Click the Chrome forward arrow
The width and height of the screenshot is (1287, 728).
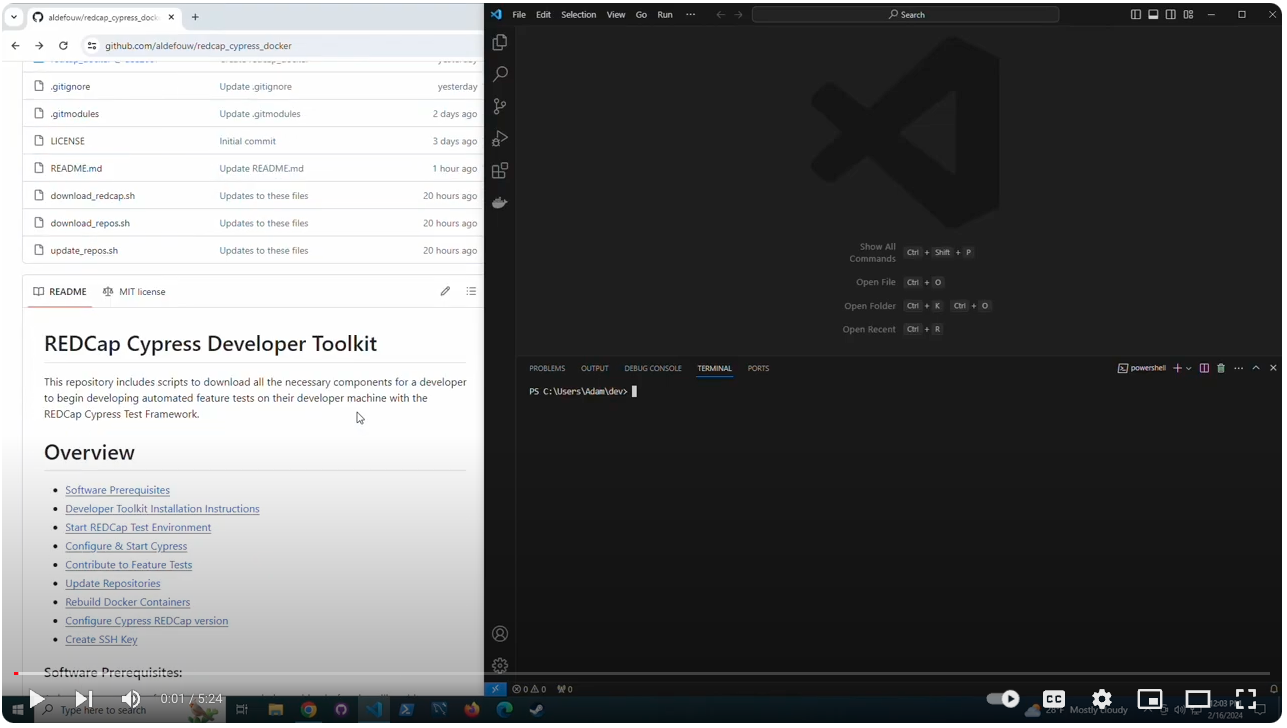(x=39, y=46)
